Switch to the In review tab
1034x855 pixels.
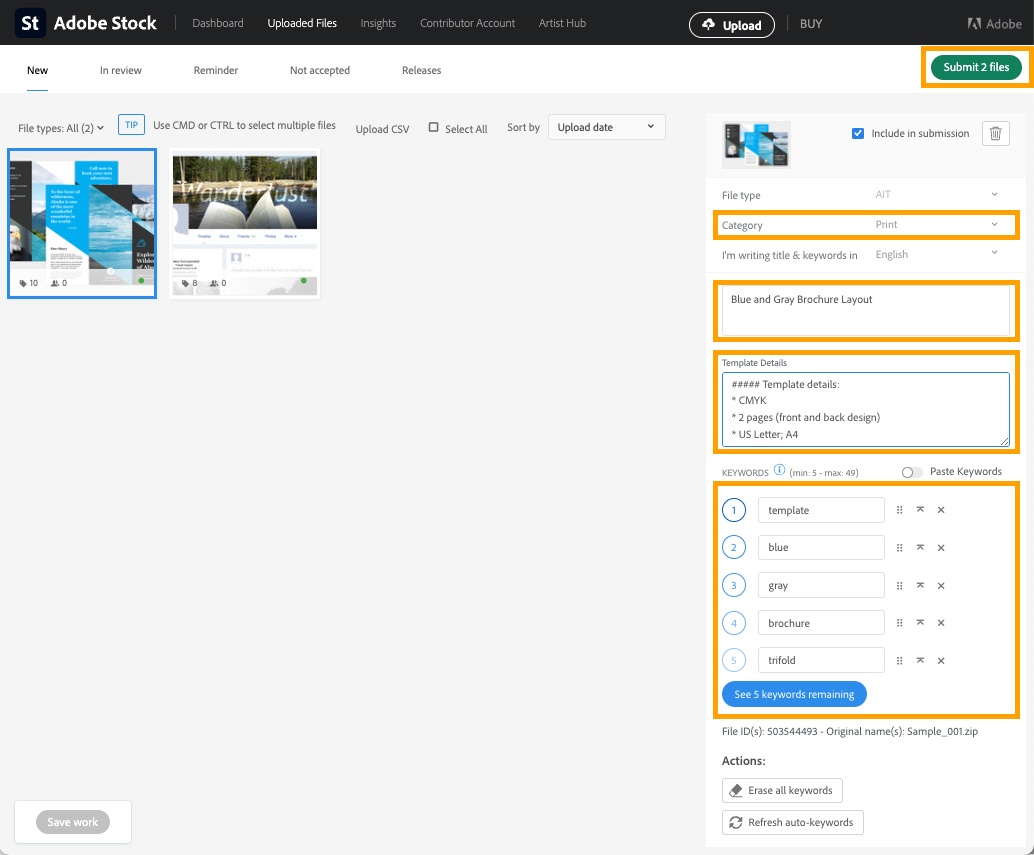pos(120,70)
